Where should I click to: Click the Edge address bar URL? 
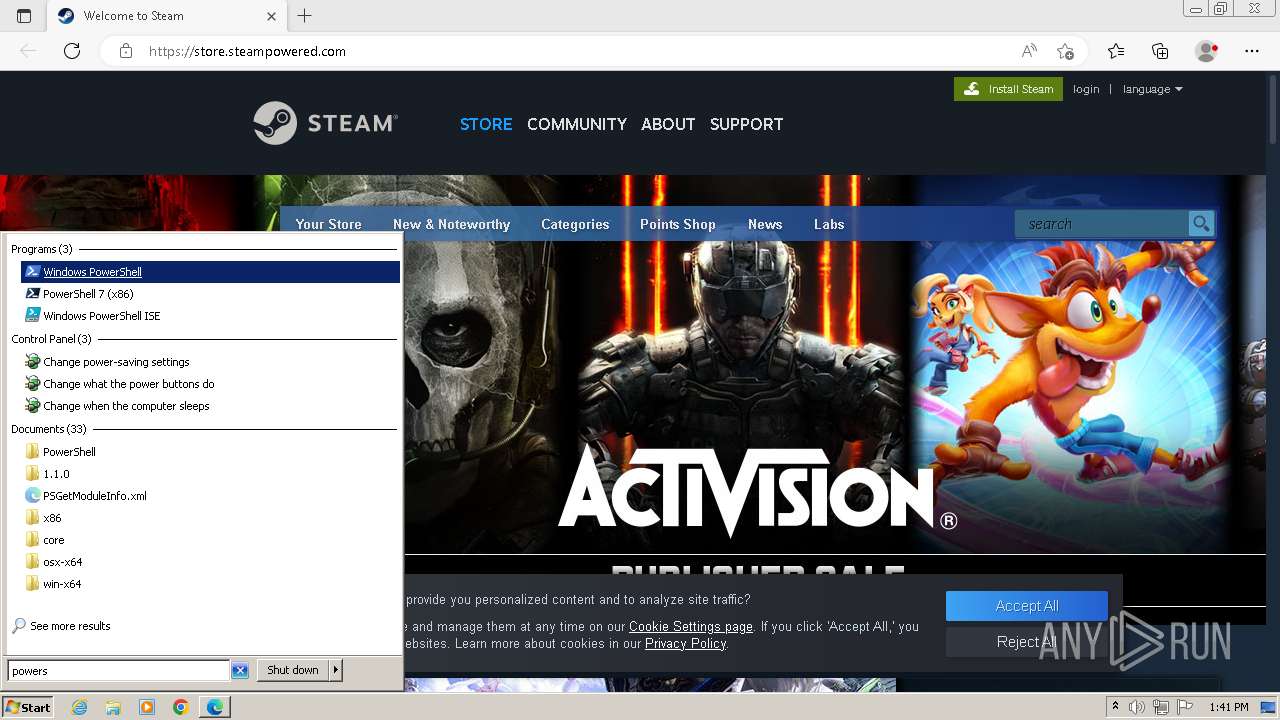[247, 51]
